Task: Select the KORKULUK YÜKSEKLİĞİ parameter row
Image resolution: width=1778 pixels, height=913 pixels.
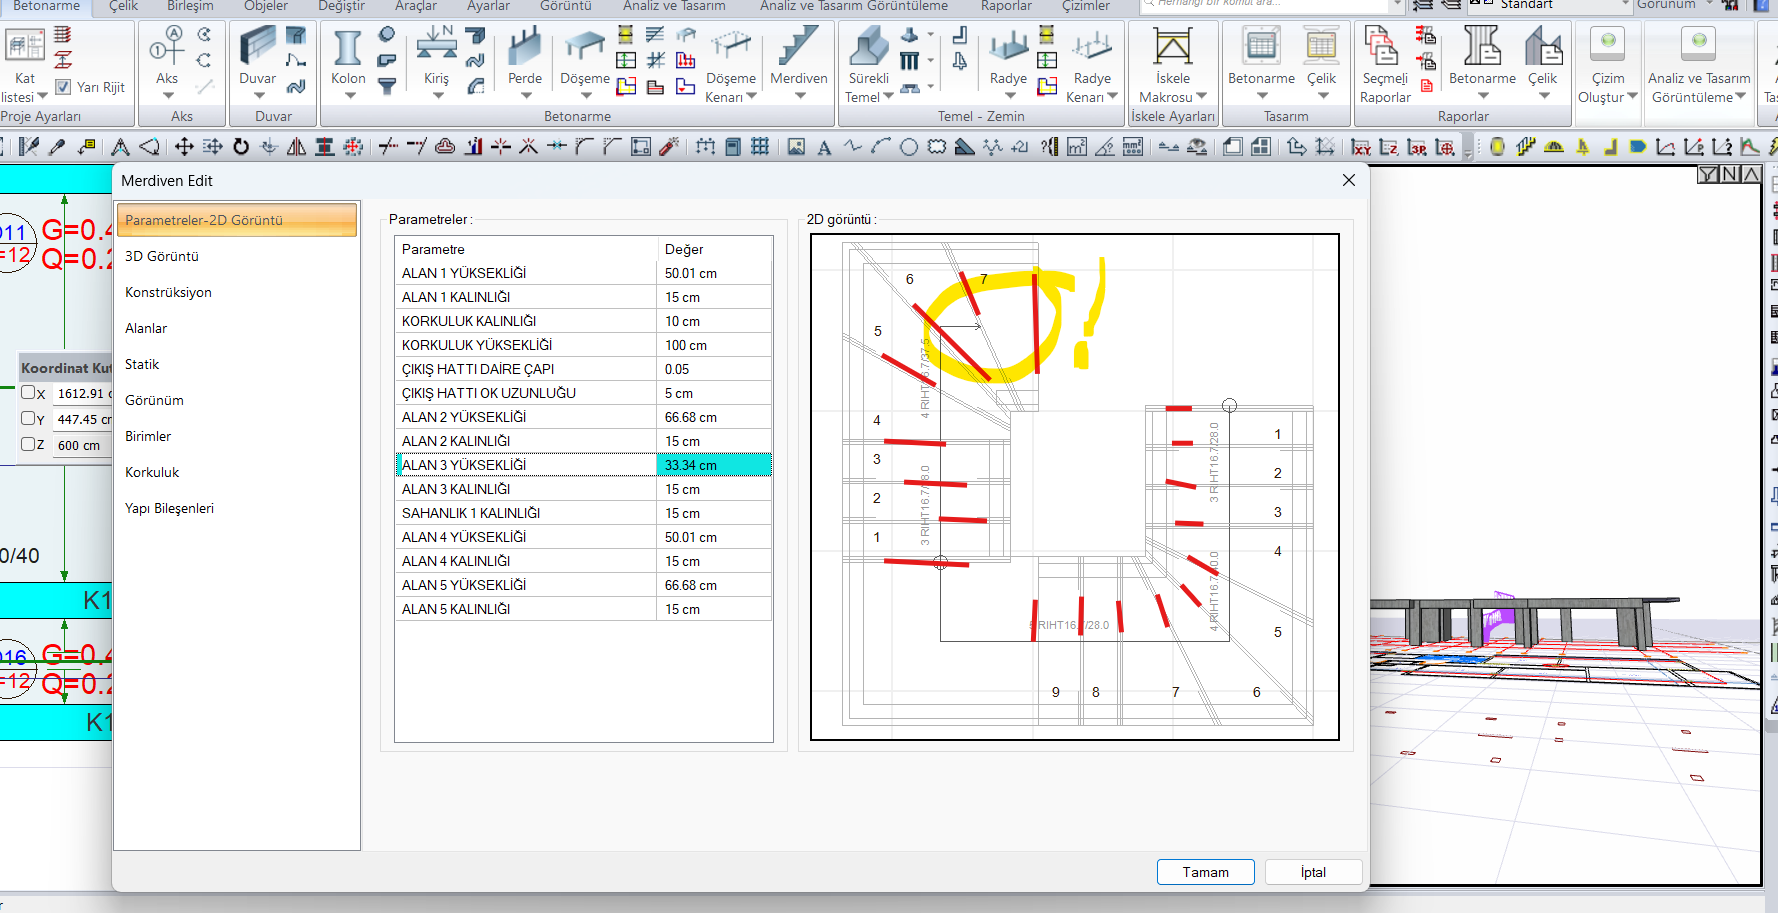Action: tap(584, 345)
